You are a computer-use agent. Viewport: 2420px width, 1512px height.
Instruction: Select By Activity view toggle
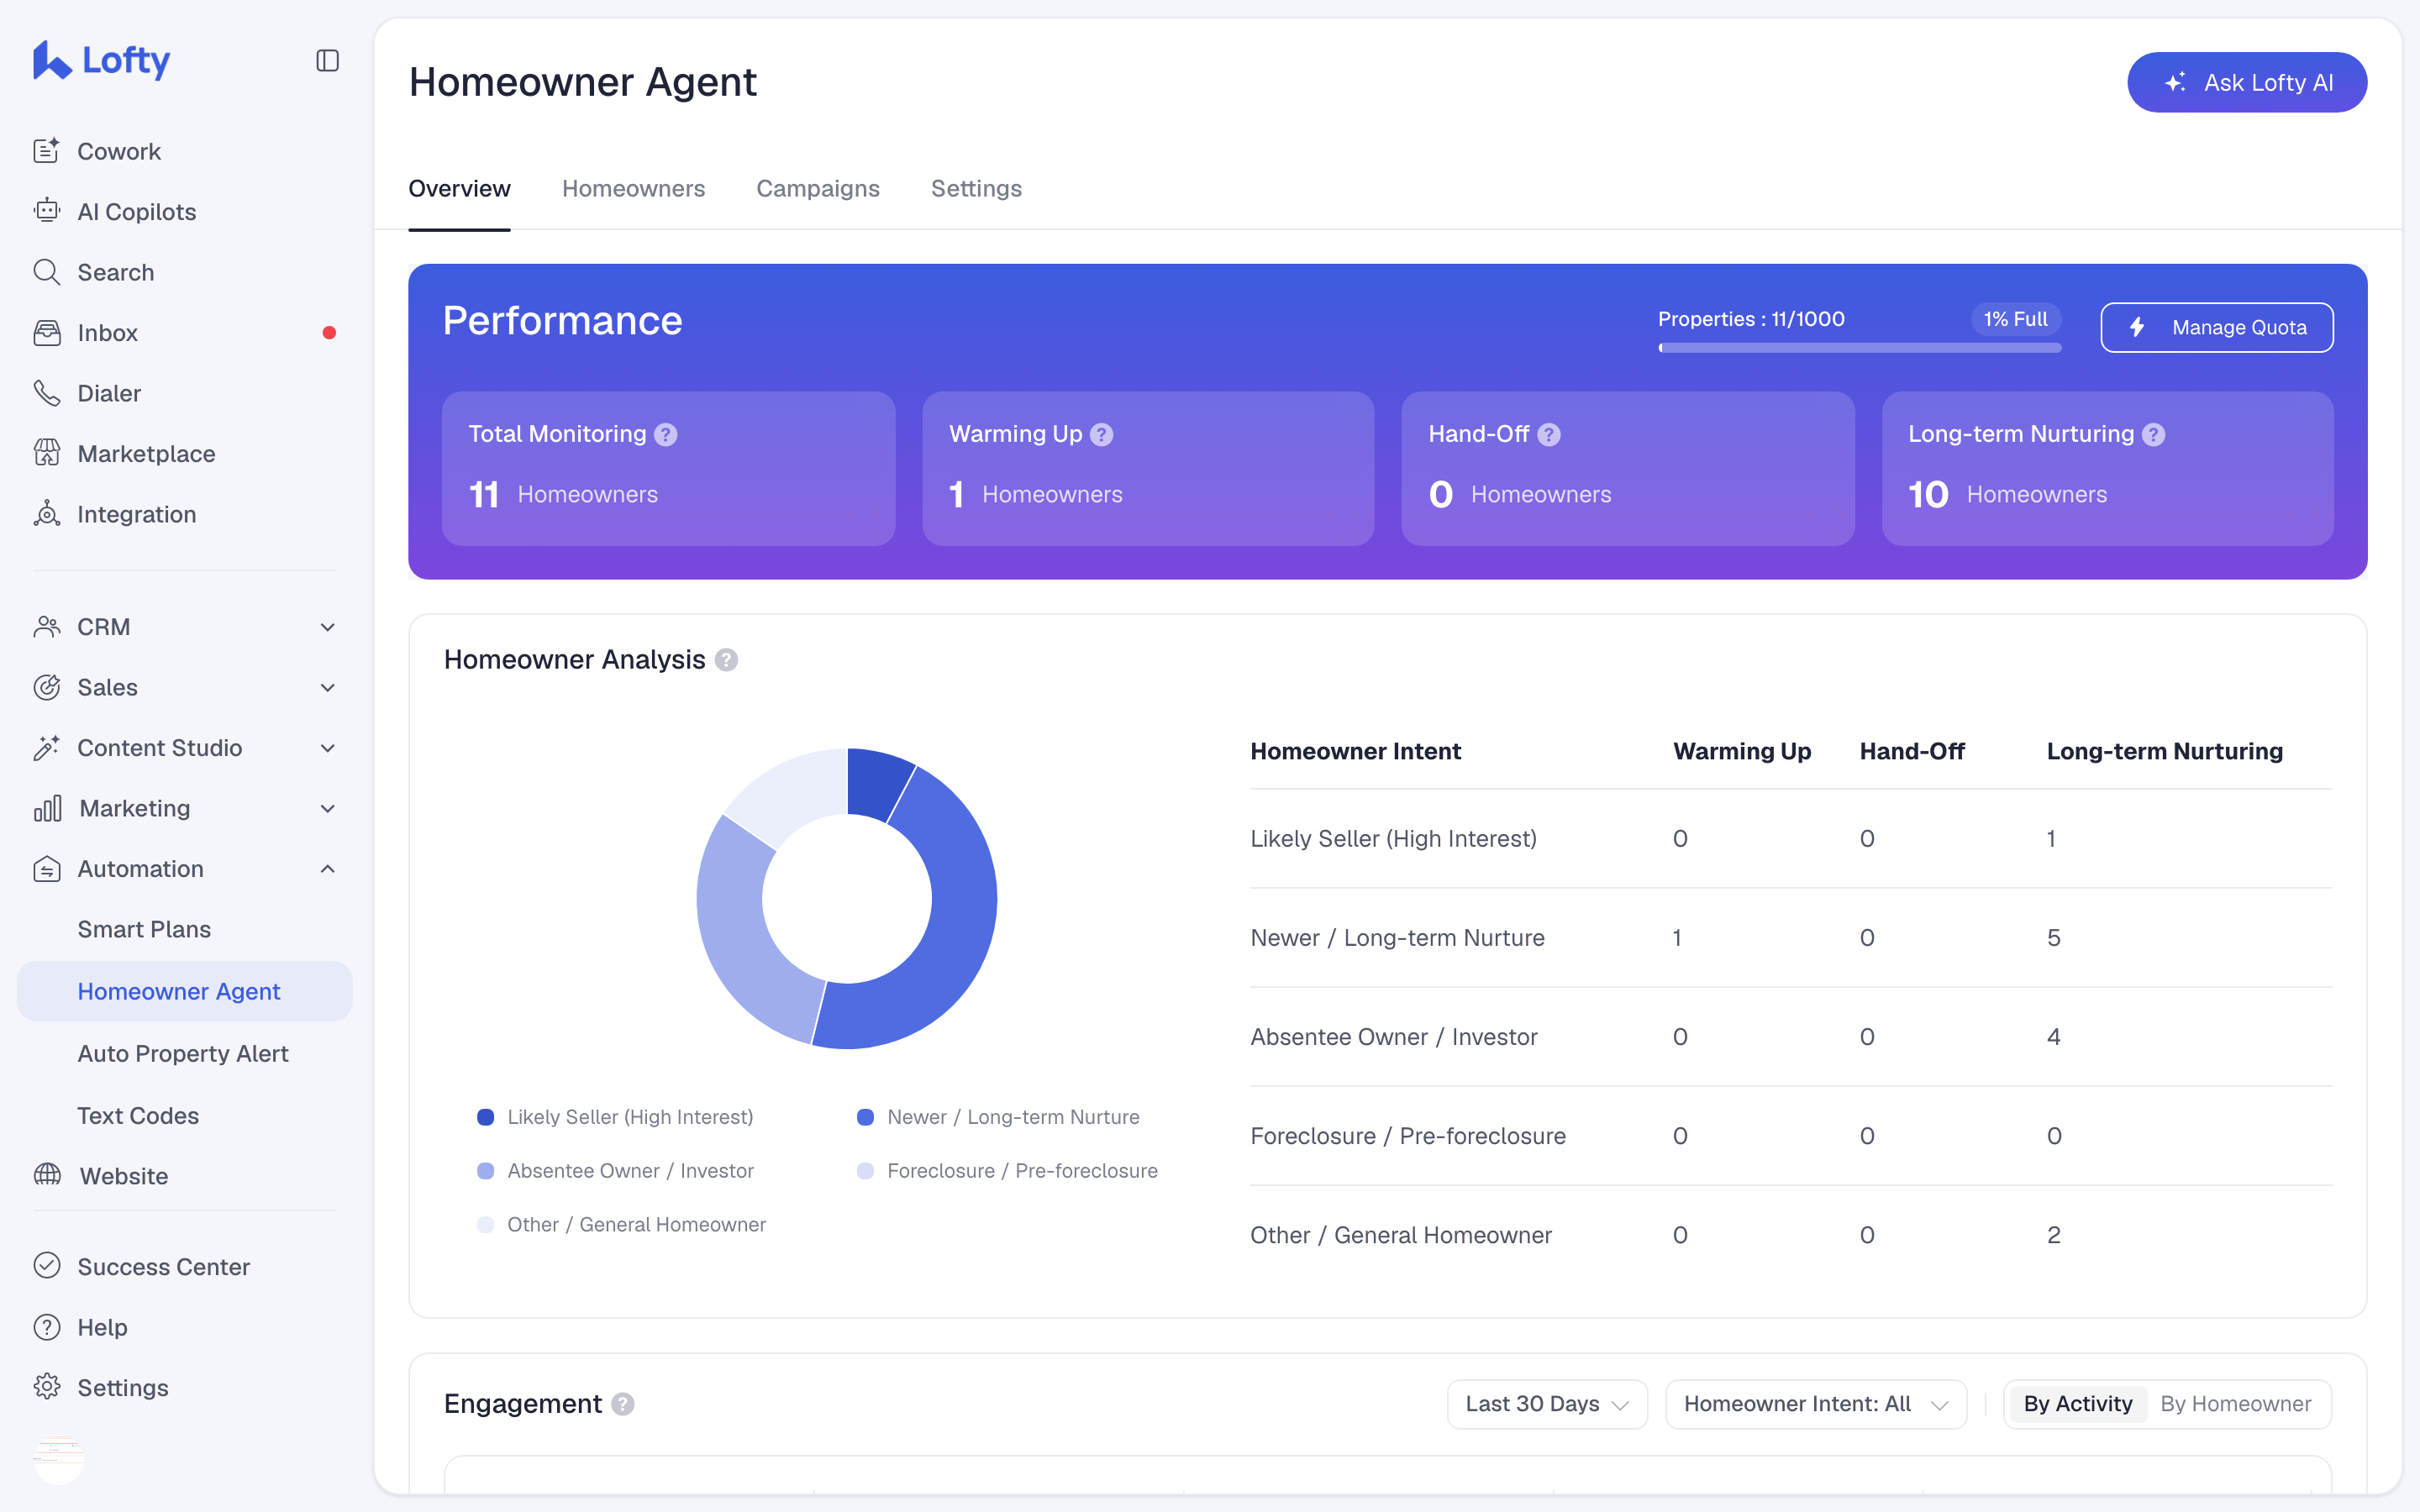[2077, 1404]
